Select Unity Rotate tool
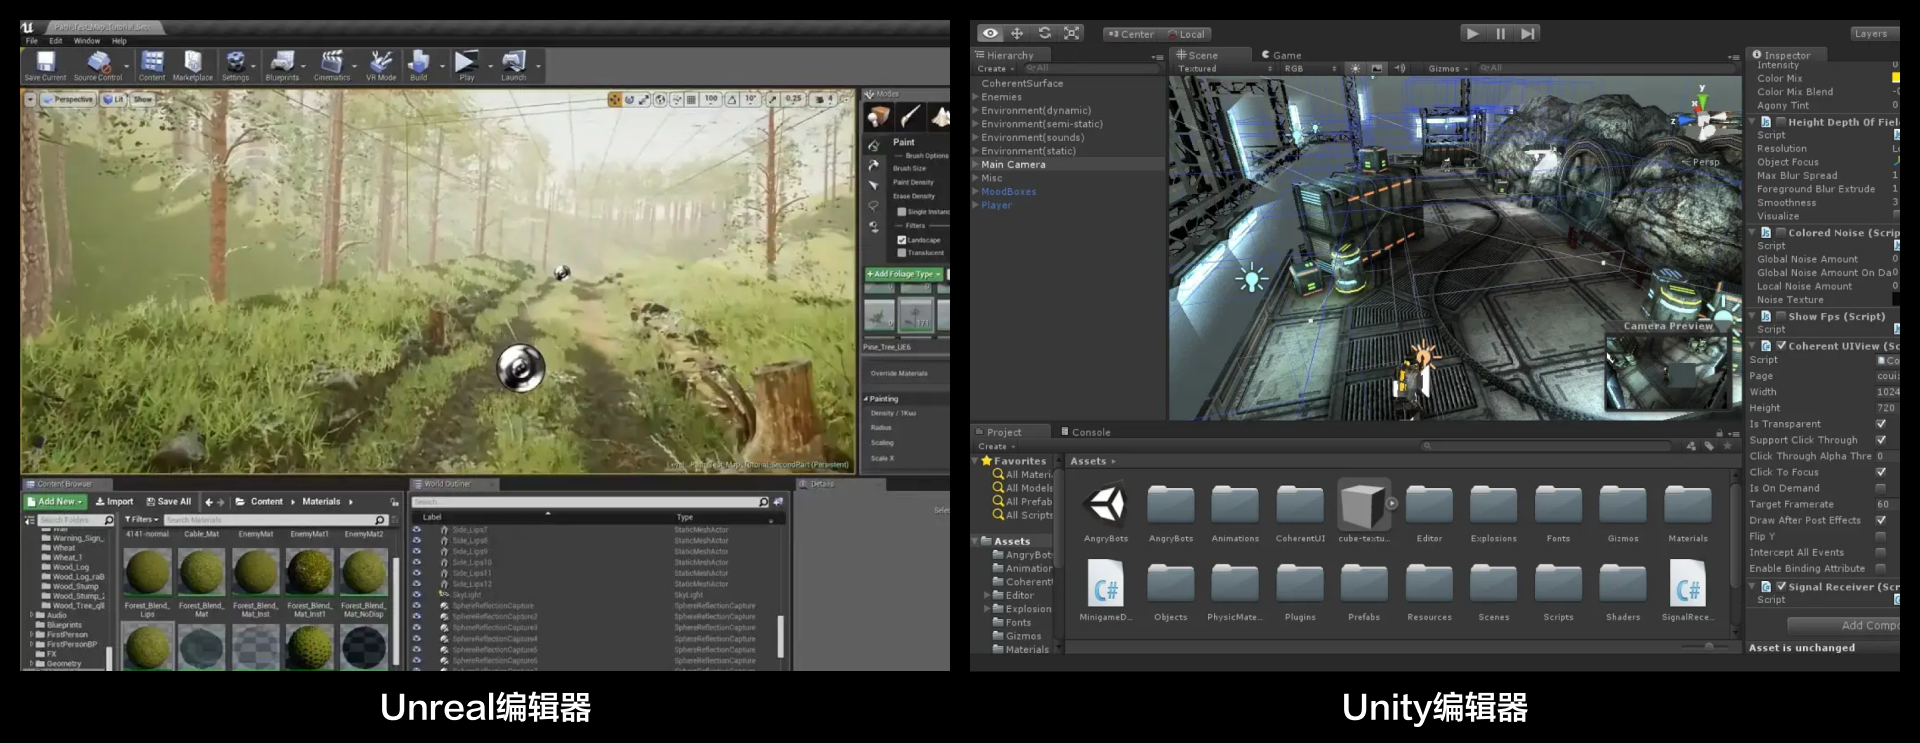1920x743 pixels. tap(1044, 33)
